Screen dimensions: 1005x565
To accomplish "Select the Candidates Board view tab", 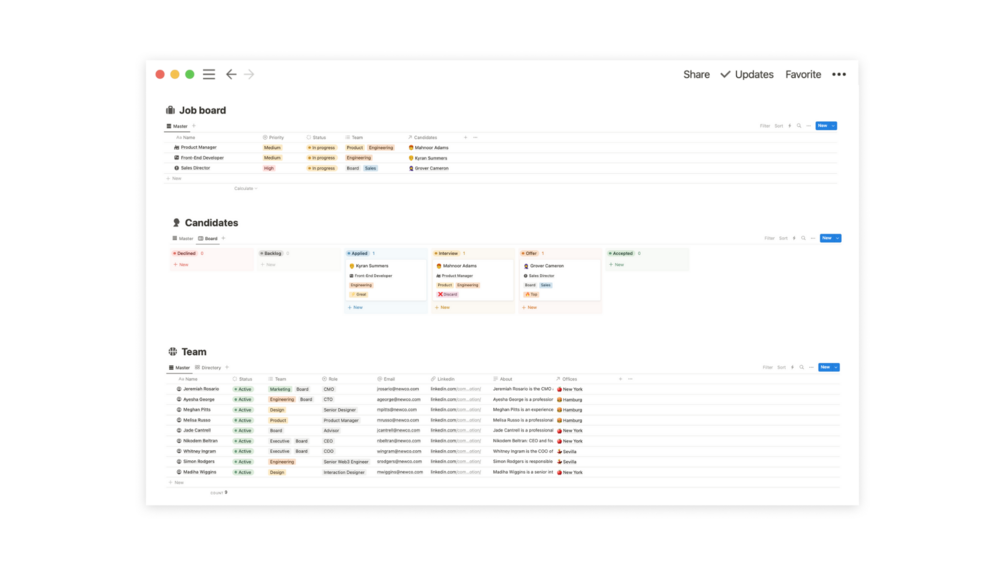I will [208, 238].
